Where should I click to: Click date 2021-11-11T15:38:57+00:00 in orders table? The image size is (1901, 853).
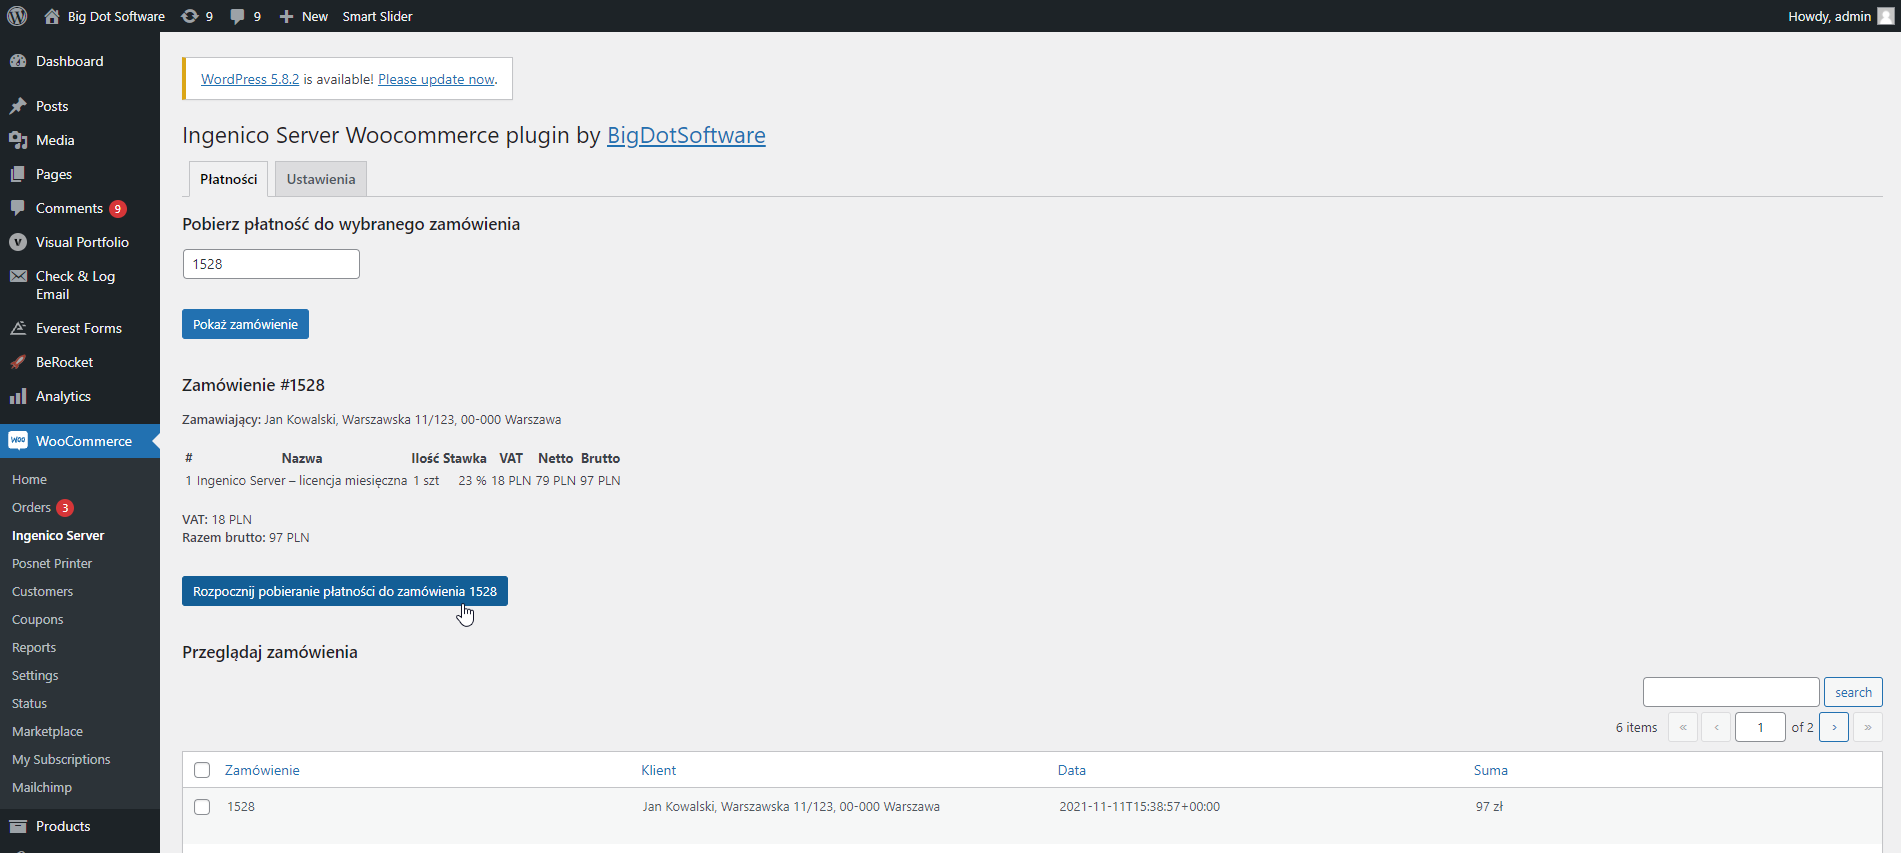1140,807
